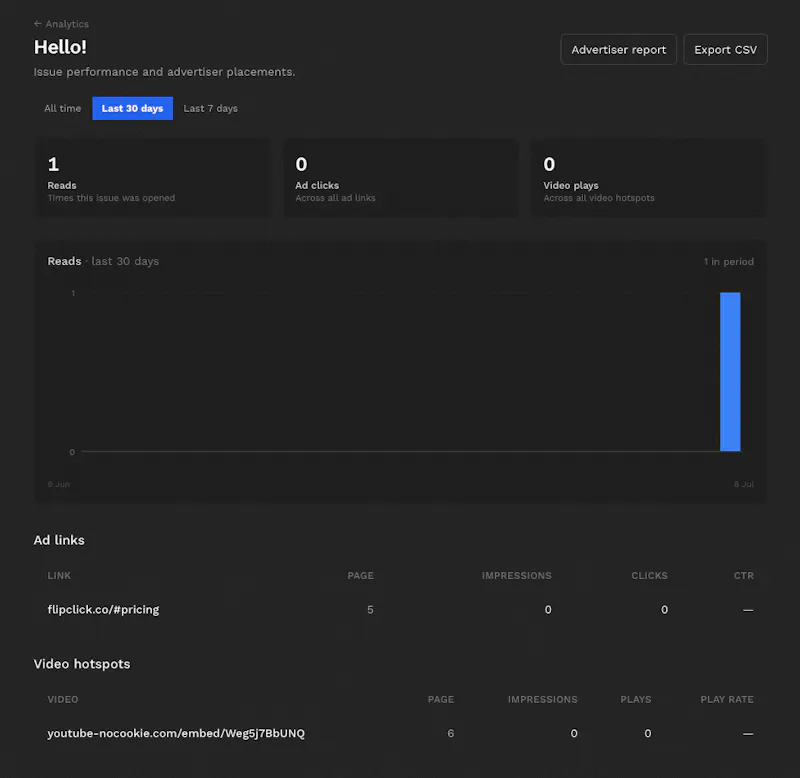The height and width of the screenshot is (778, 800).
Task: Click the Export CSV button
Action: coord(725,49)
